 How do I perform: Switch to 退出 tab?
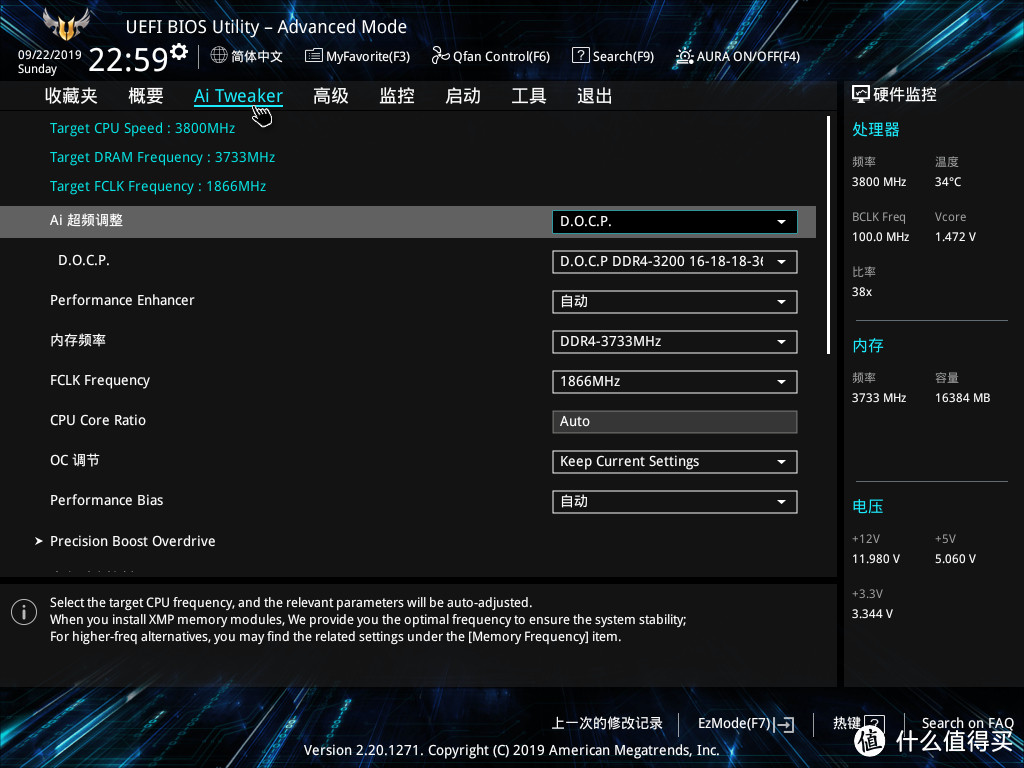coord(594,96)
